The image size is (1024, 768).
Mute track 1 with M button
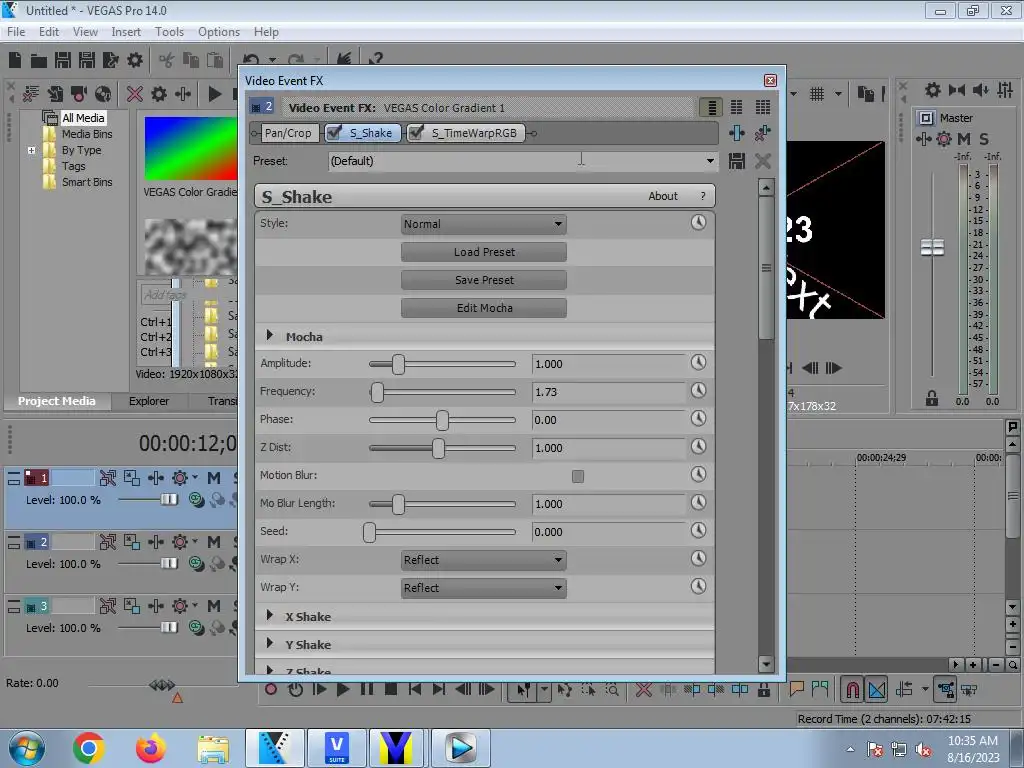point(214,478)
